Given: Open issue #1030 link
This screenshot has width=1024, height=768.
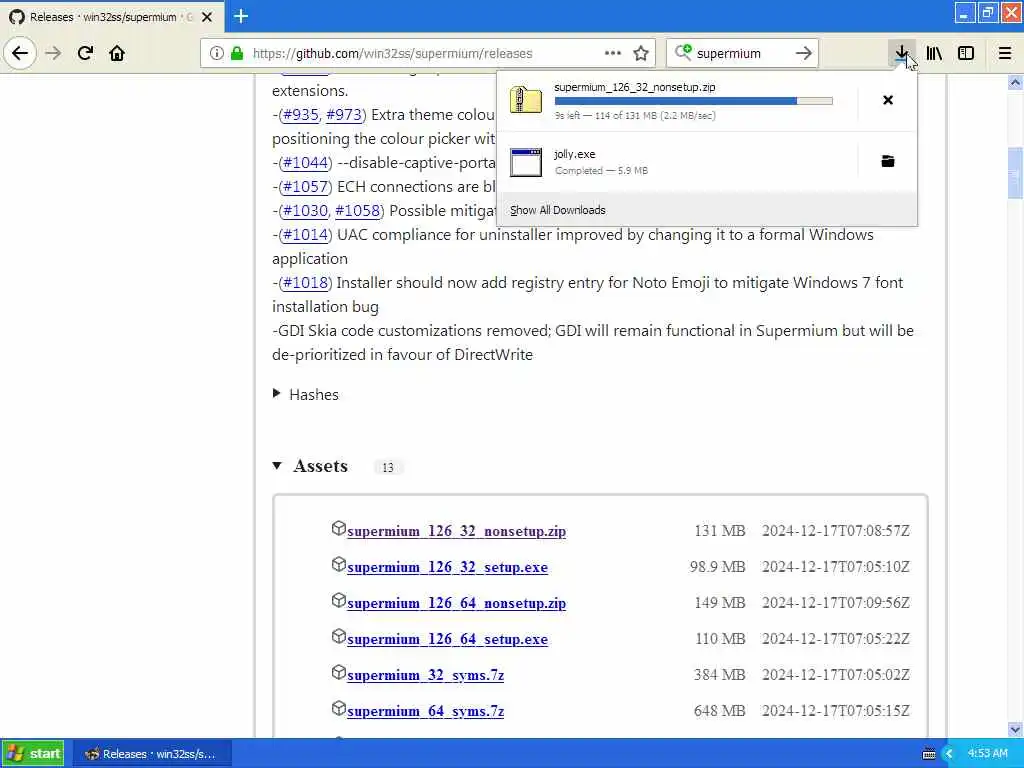Looking at the screenshot, I should [x=305, y=210].
